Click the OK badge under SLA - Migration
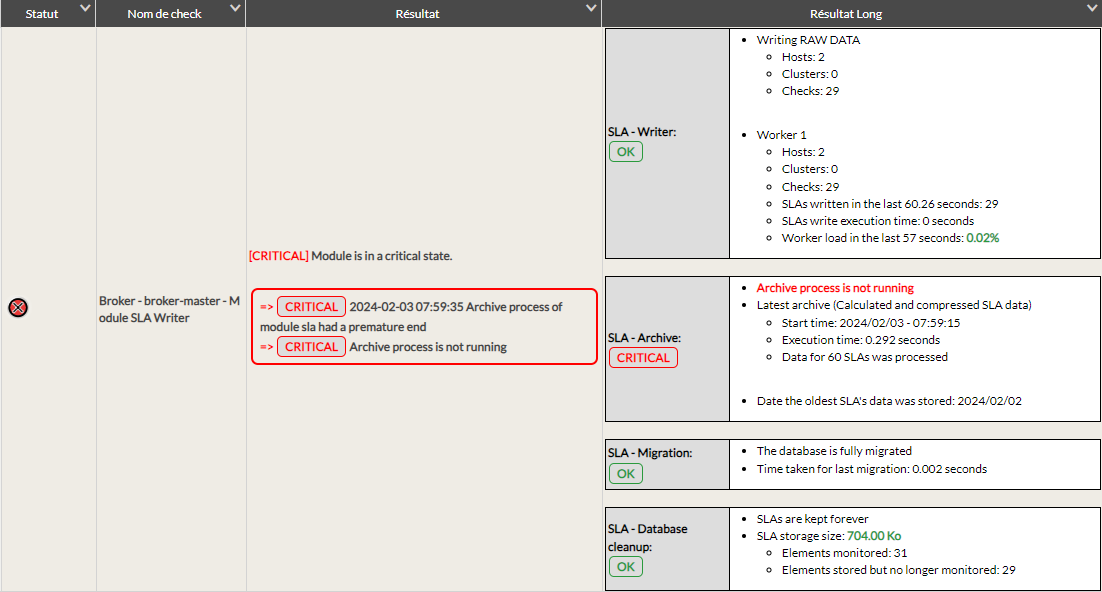 [626, 474]
